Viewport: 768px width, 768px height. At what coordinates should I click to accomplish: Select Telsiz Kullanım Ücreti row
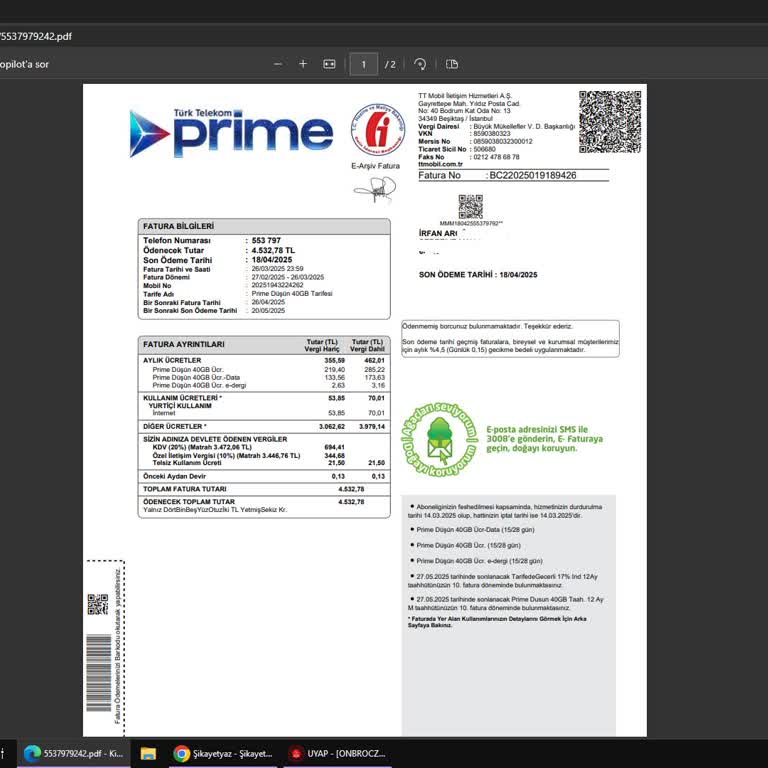point(264,463)
